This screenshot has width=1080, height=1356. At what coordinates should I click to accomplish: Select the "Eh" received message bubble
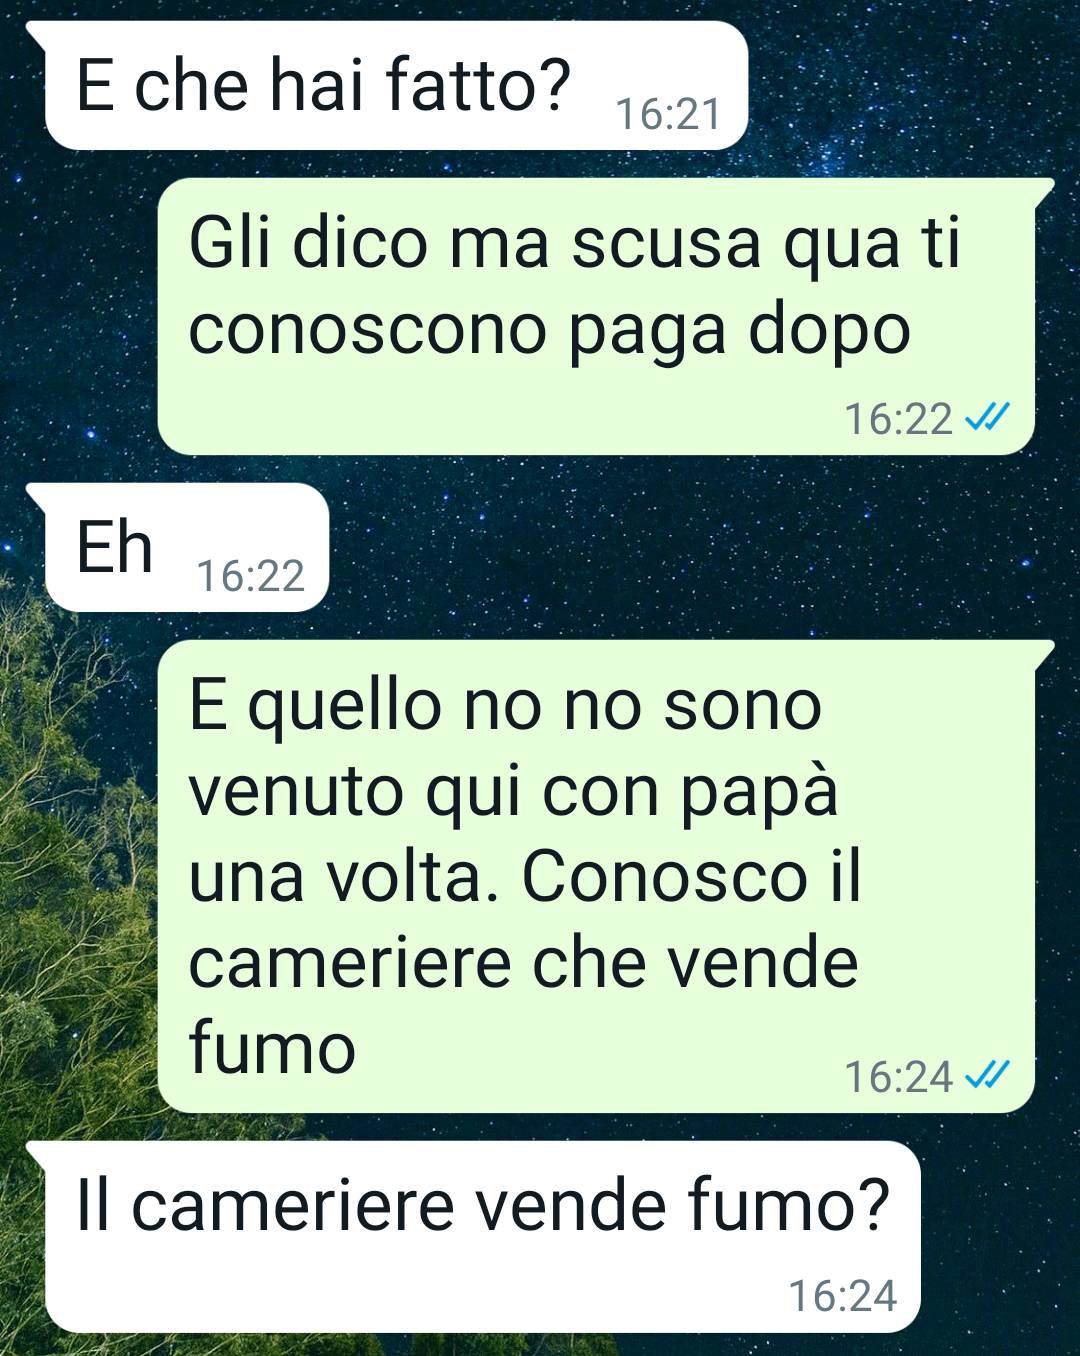187,547
